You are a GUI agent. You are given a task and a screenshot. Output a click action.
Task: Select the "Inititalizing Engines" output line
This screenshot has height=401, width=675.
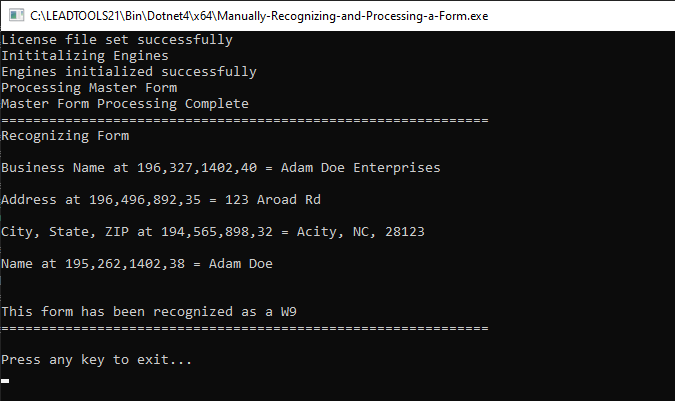pyautogui.click(x=85, y=56)
